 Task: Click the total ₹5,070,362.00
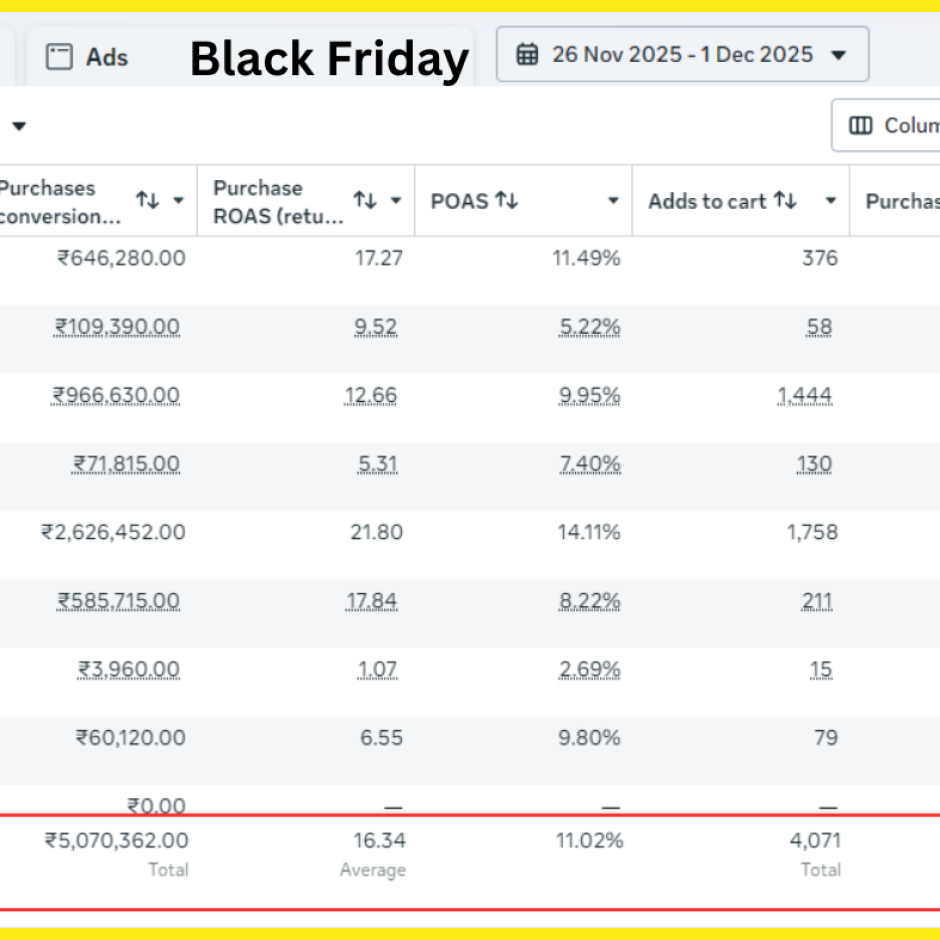pos(117,840)
